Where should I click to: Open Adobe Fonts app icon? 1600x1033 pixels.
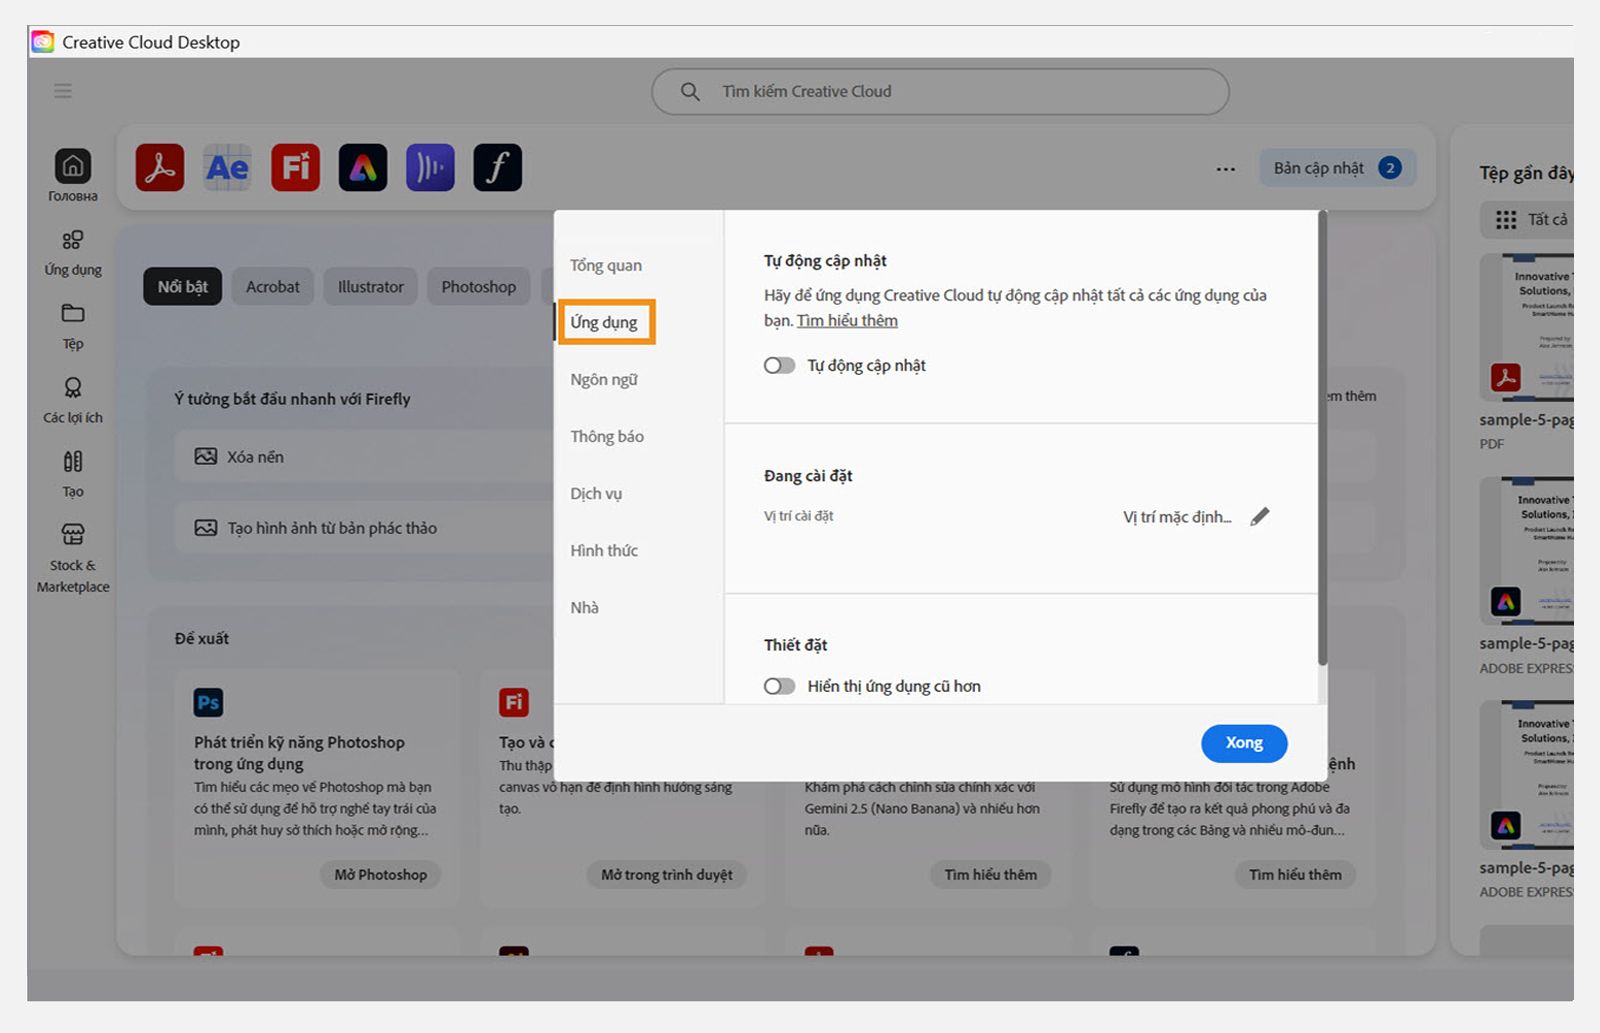click(x=498, y=168)
